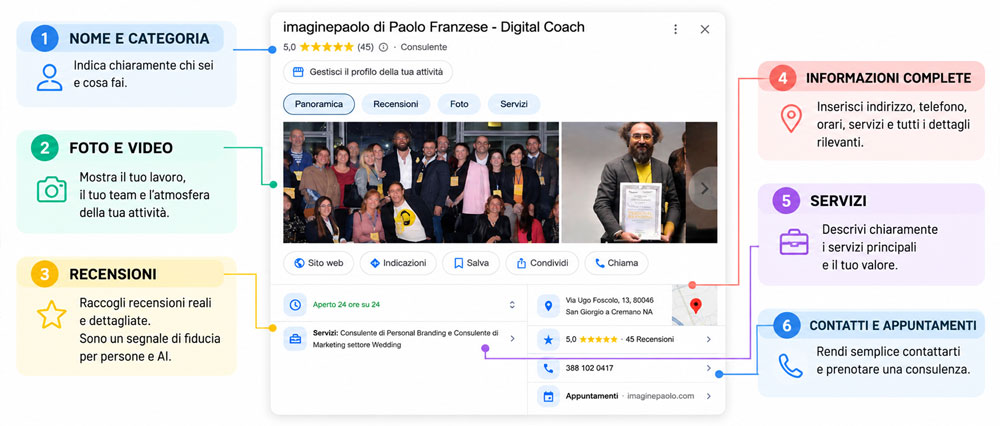Click the Sito web button

pos(318,263)
